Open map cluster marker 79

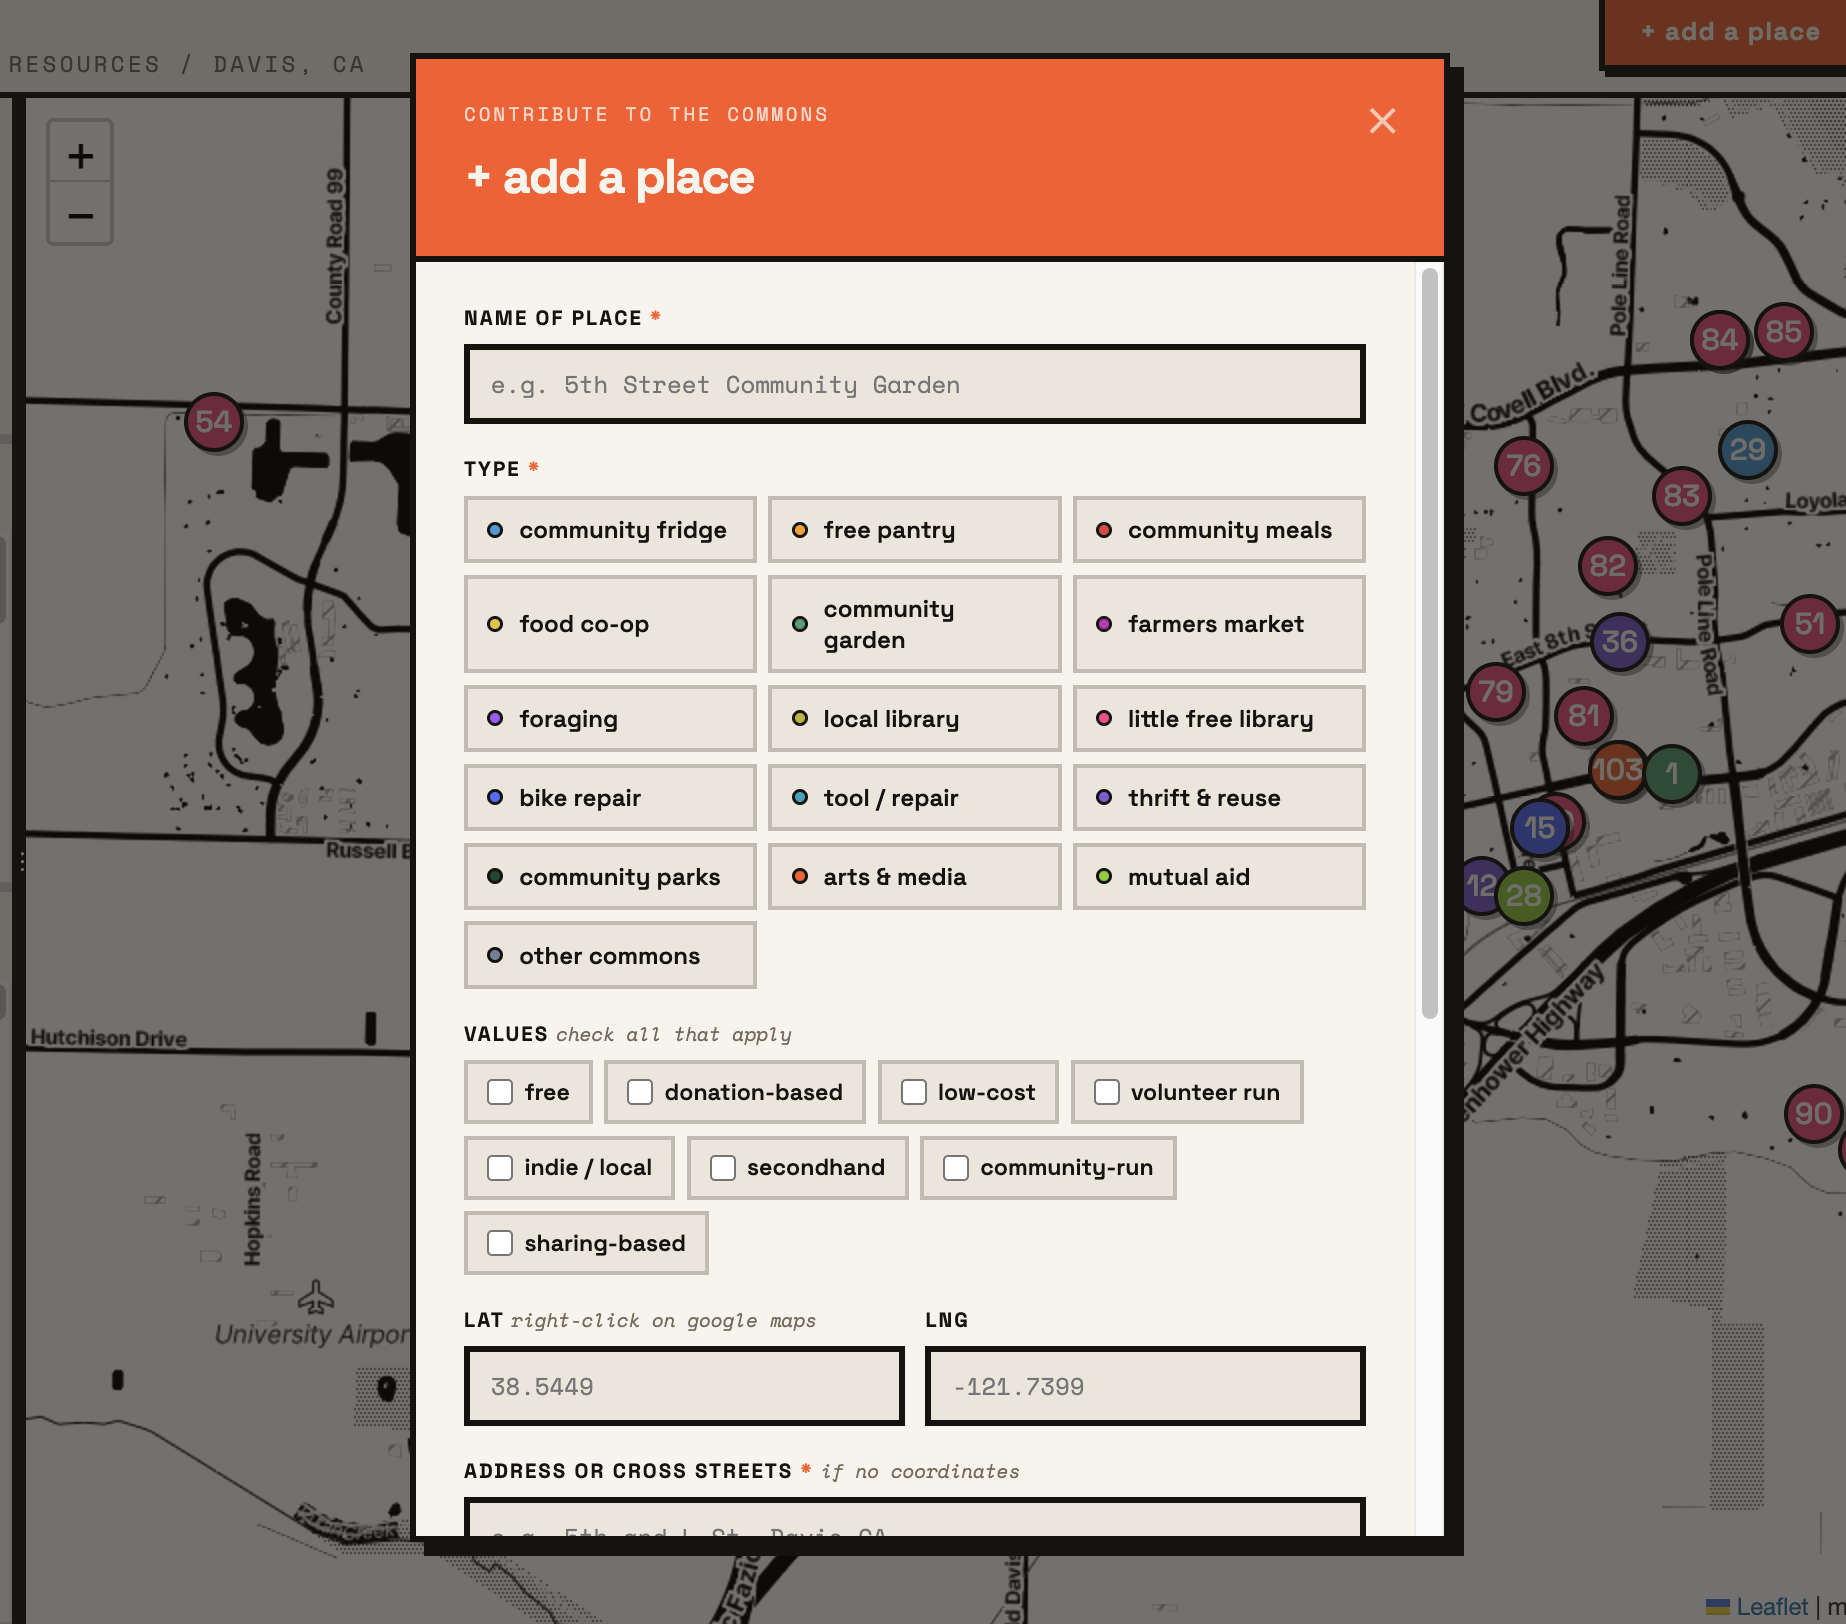click(1496, 691)
